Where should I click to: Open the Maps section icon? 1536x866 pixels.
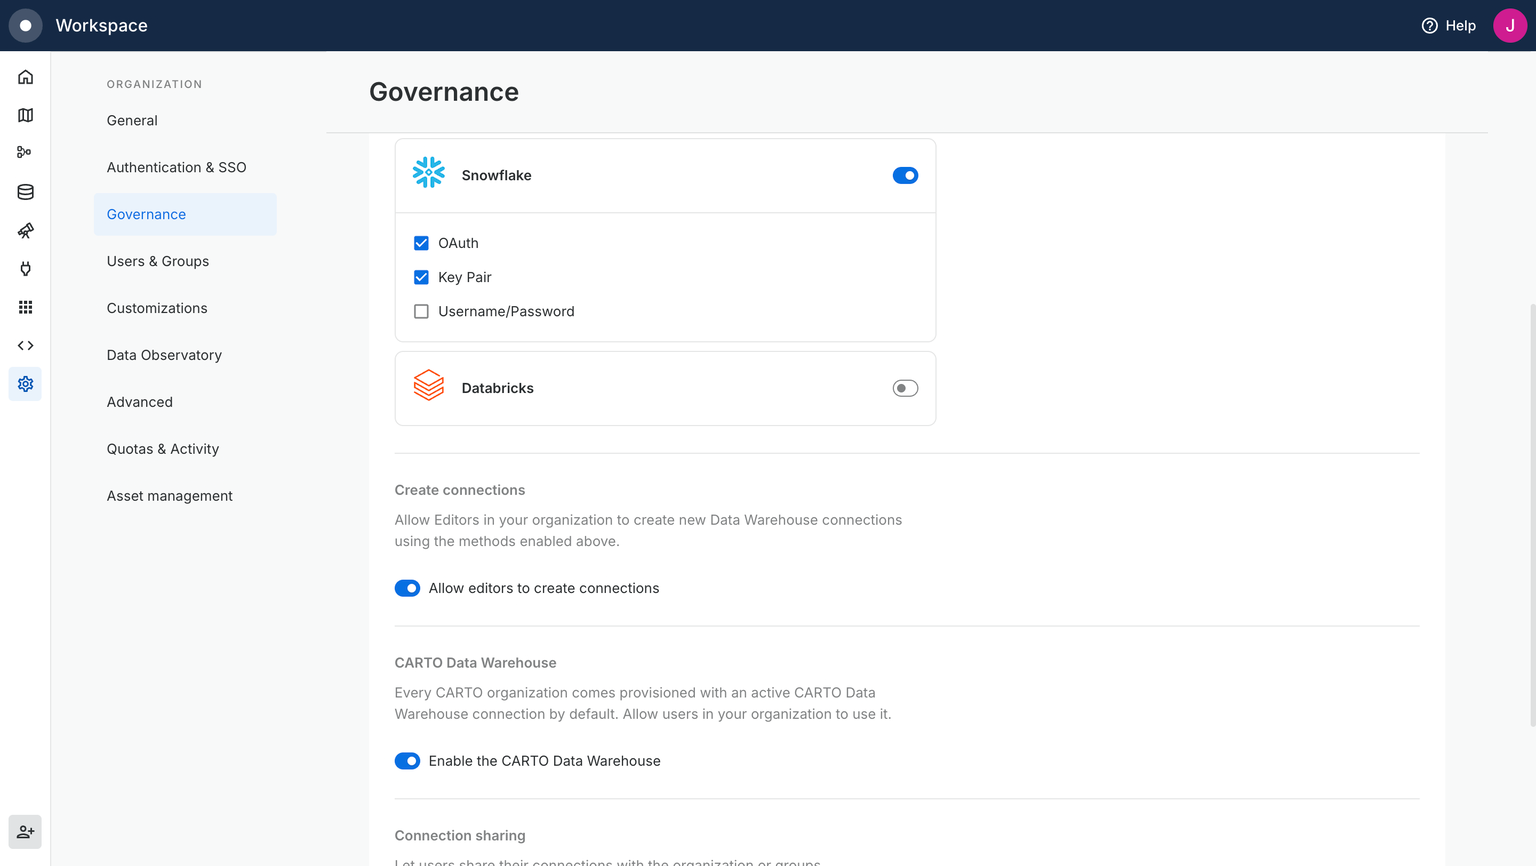point(25,115)
